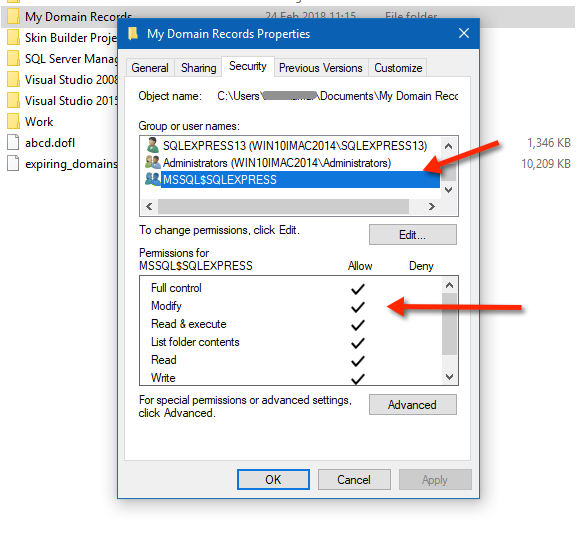Select Visual Studio 2008 folder in Explorer
Image resolution: width=581 pixels, height=536 pixels.
click(x=70, y=80)
